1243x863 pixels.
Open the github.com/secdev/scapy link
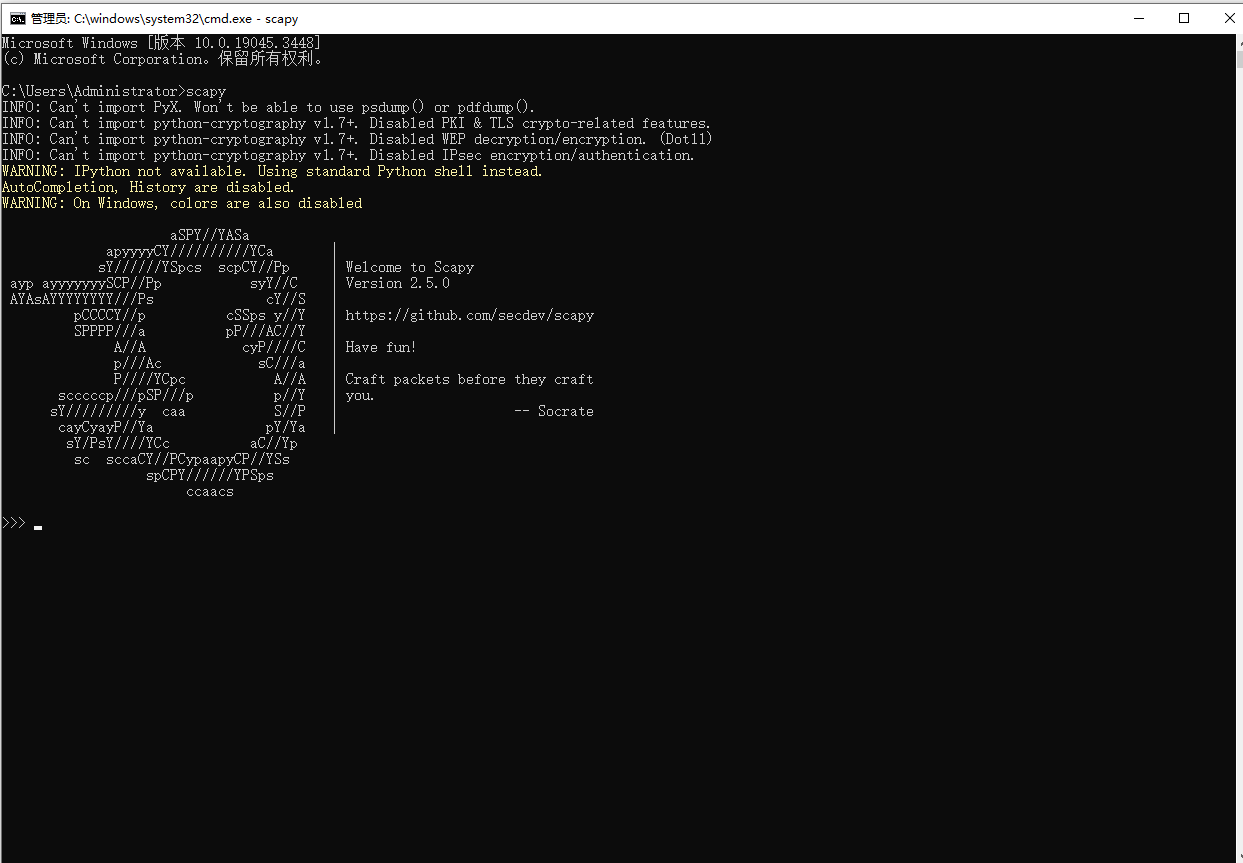point(470,315)
